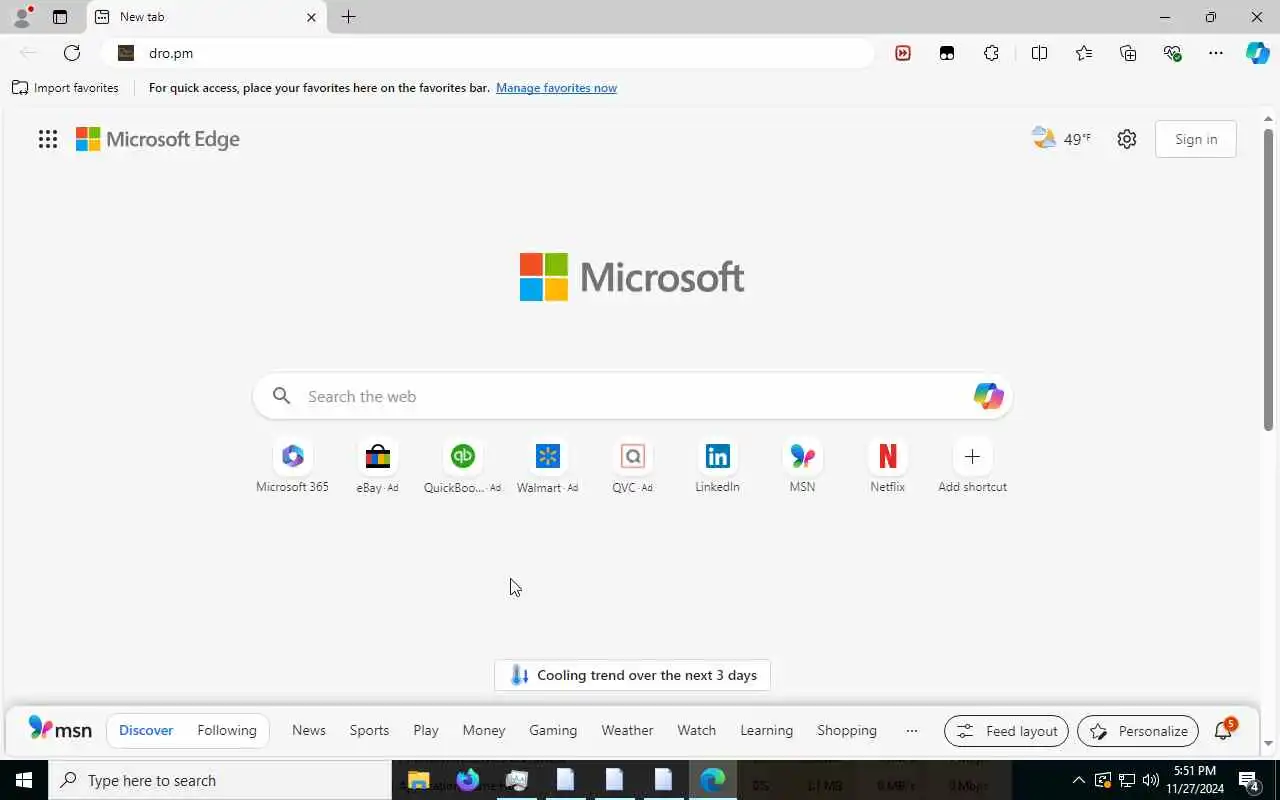Open the QuickBooks shortcut tile
1280x800 pixels.
(462, 467)
